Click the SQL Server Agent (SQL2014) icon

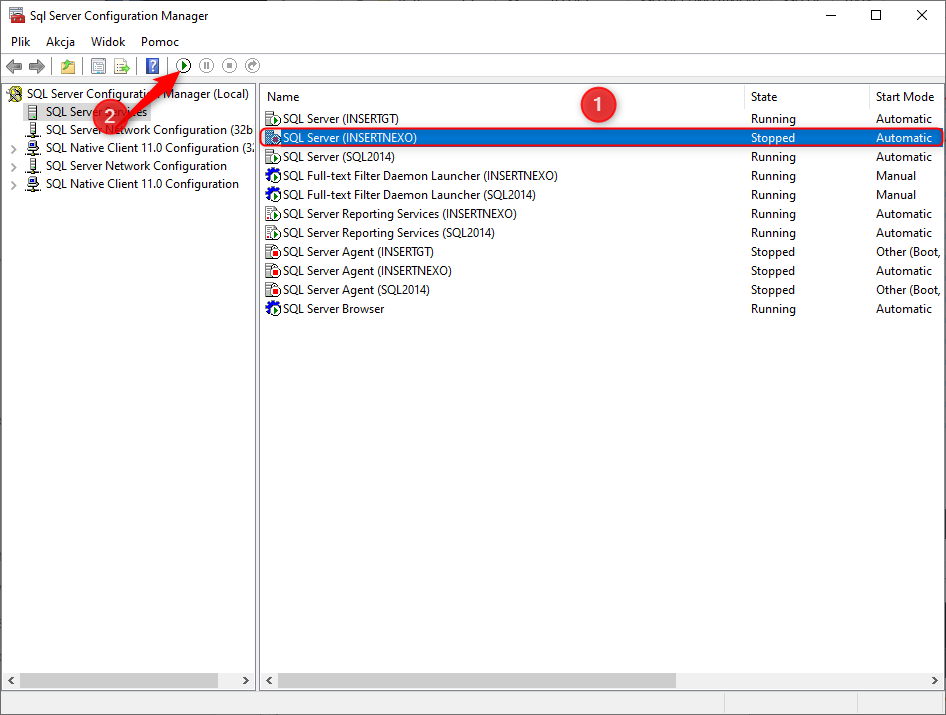[x=273, y=290]
